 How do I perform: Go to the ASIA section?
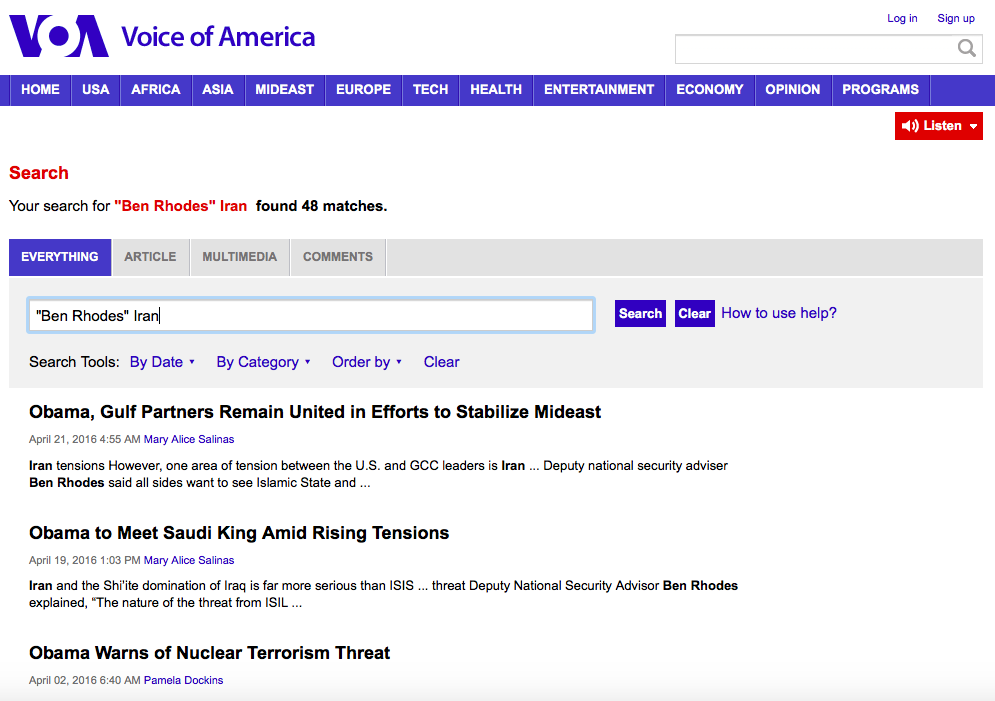pyautogui.click(x=218, y=89)
